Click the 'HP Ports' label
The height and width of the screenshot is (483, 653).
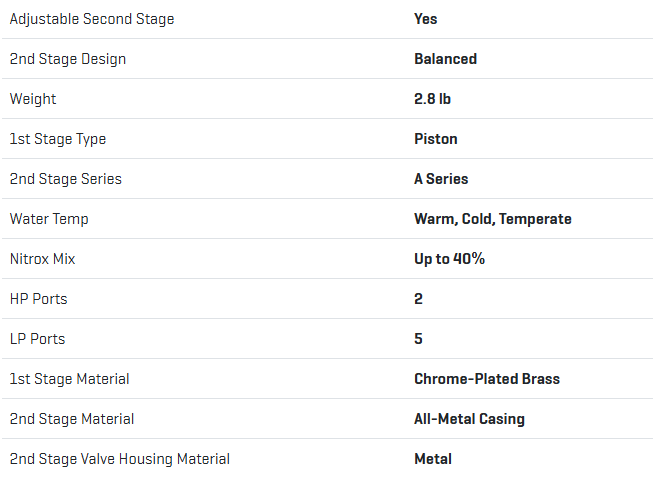[x=39, y=299]
